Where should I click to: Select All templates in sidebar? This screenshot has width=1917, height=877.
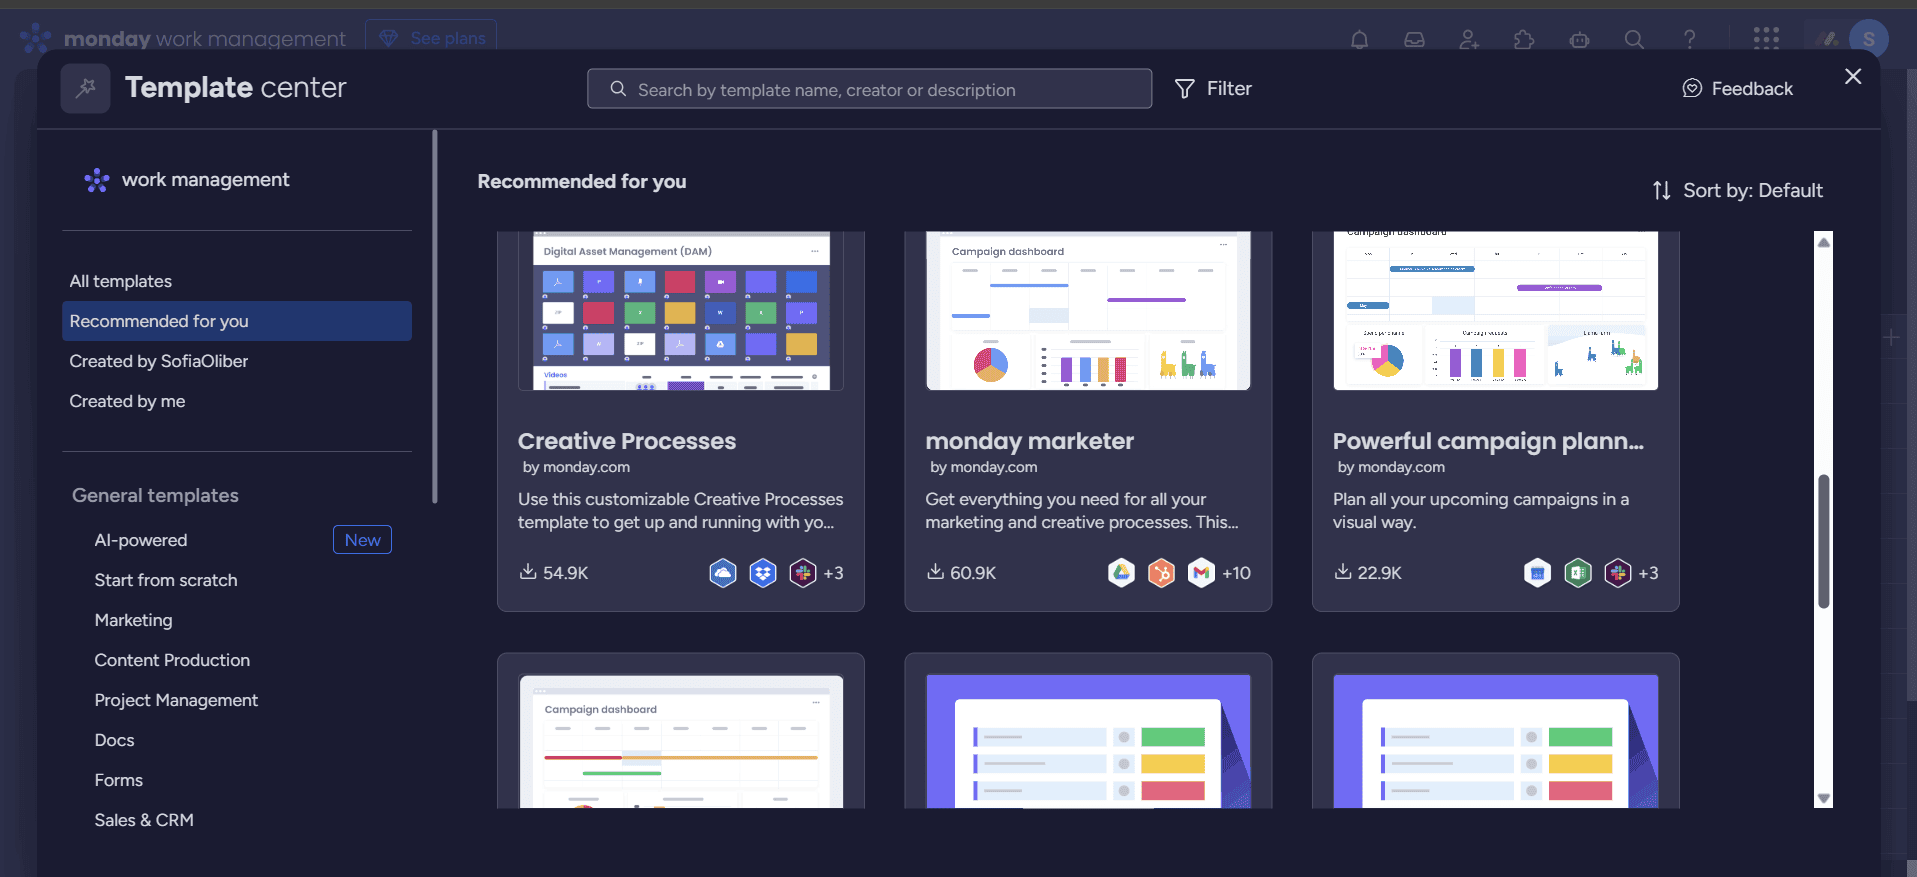121,281
